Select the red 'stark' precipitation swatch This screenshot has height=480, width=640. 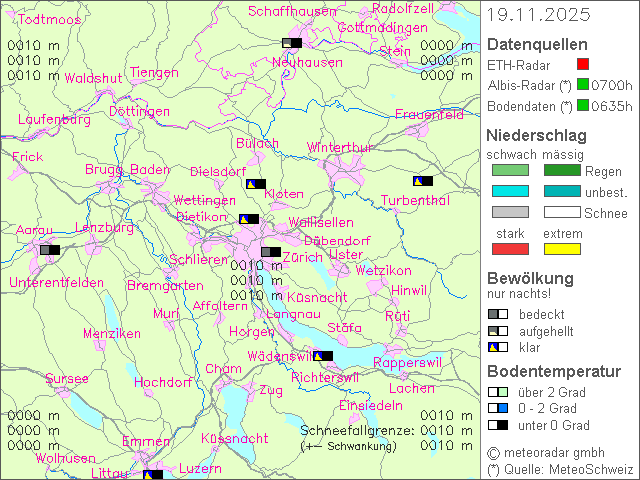pos(510,249)
